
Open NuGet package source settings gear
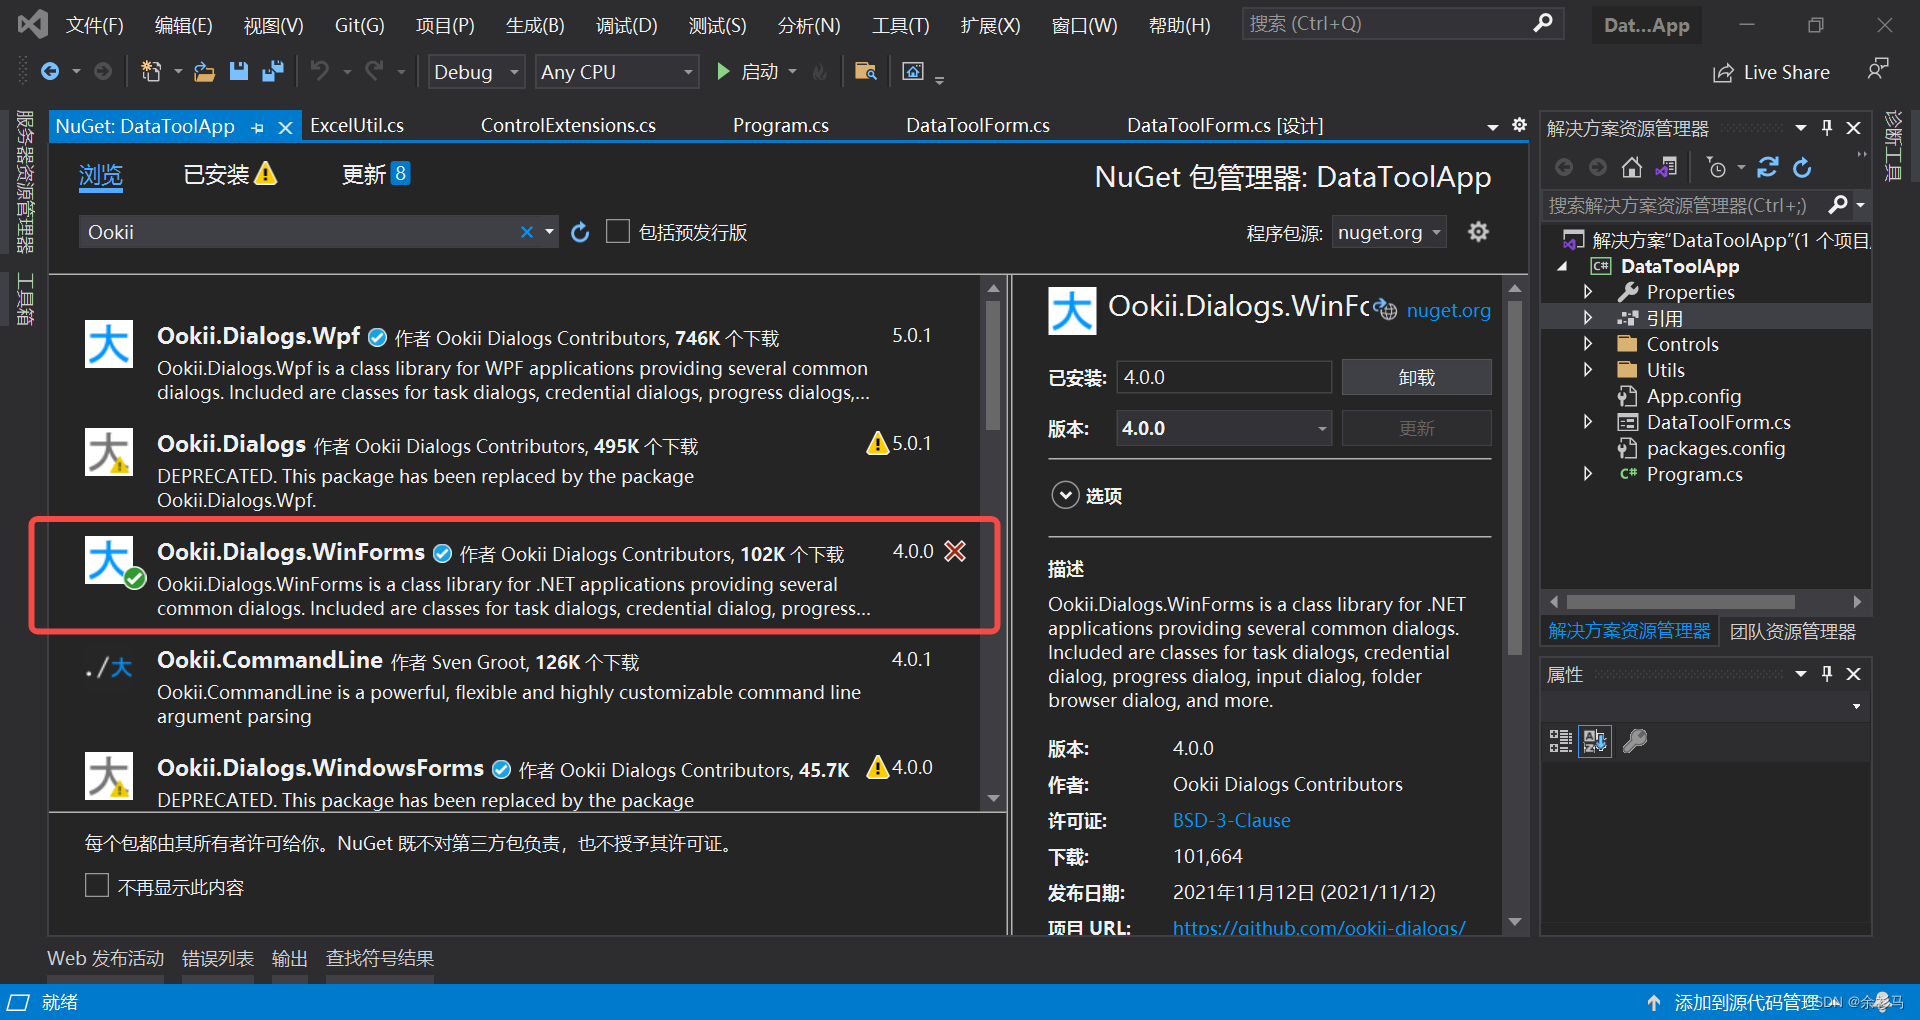pyautogui.click(x=1479, y=231)
